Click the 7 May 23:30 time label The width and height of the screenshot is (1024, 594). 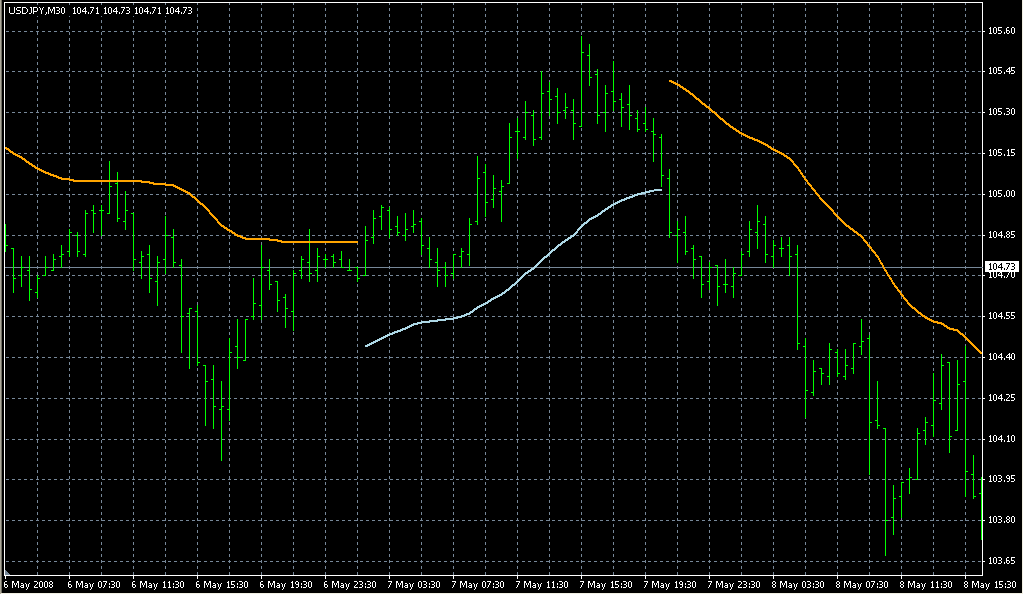tap(736, 584)
